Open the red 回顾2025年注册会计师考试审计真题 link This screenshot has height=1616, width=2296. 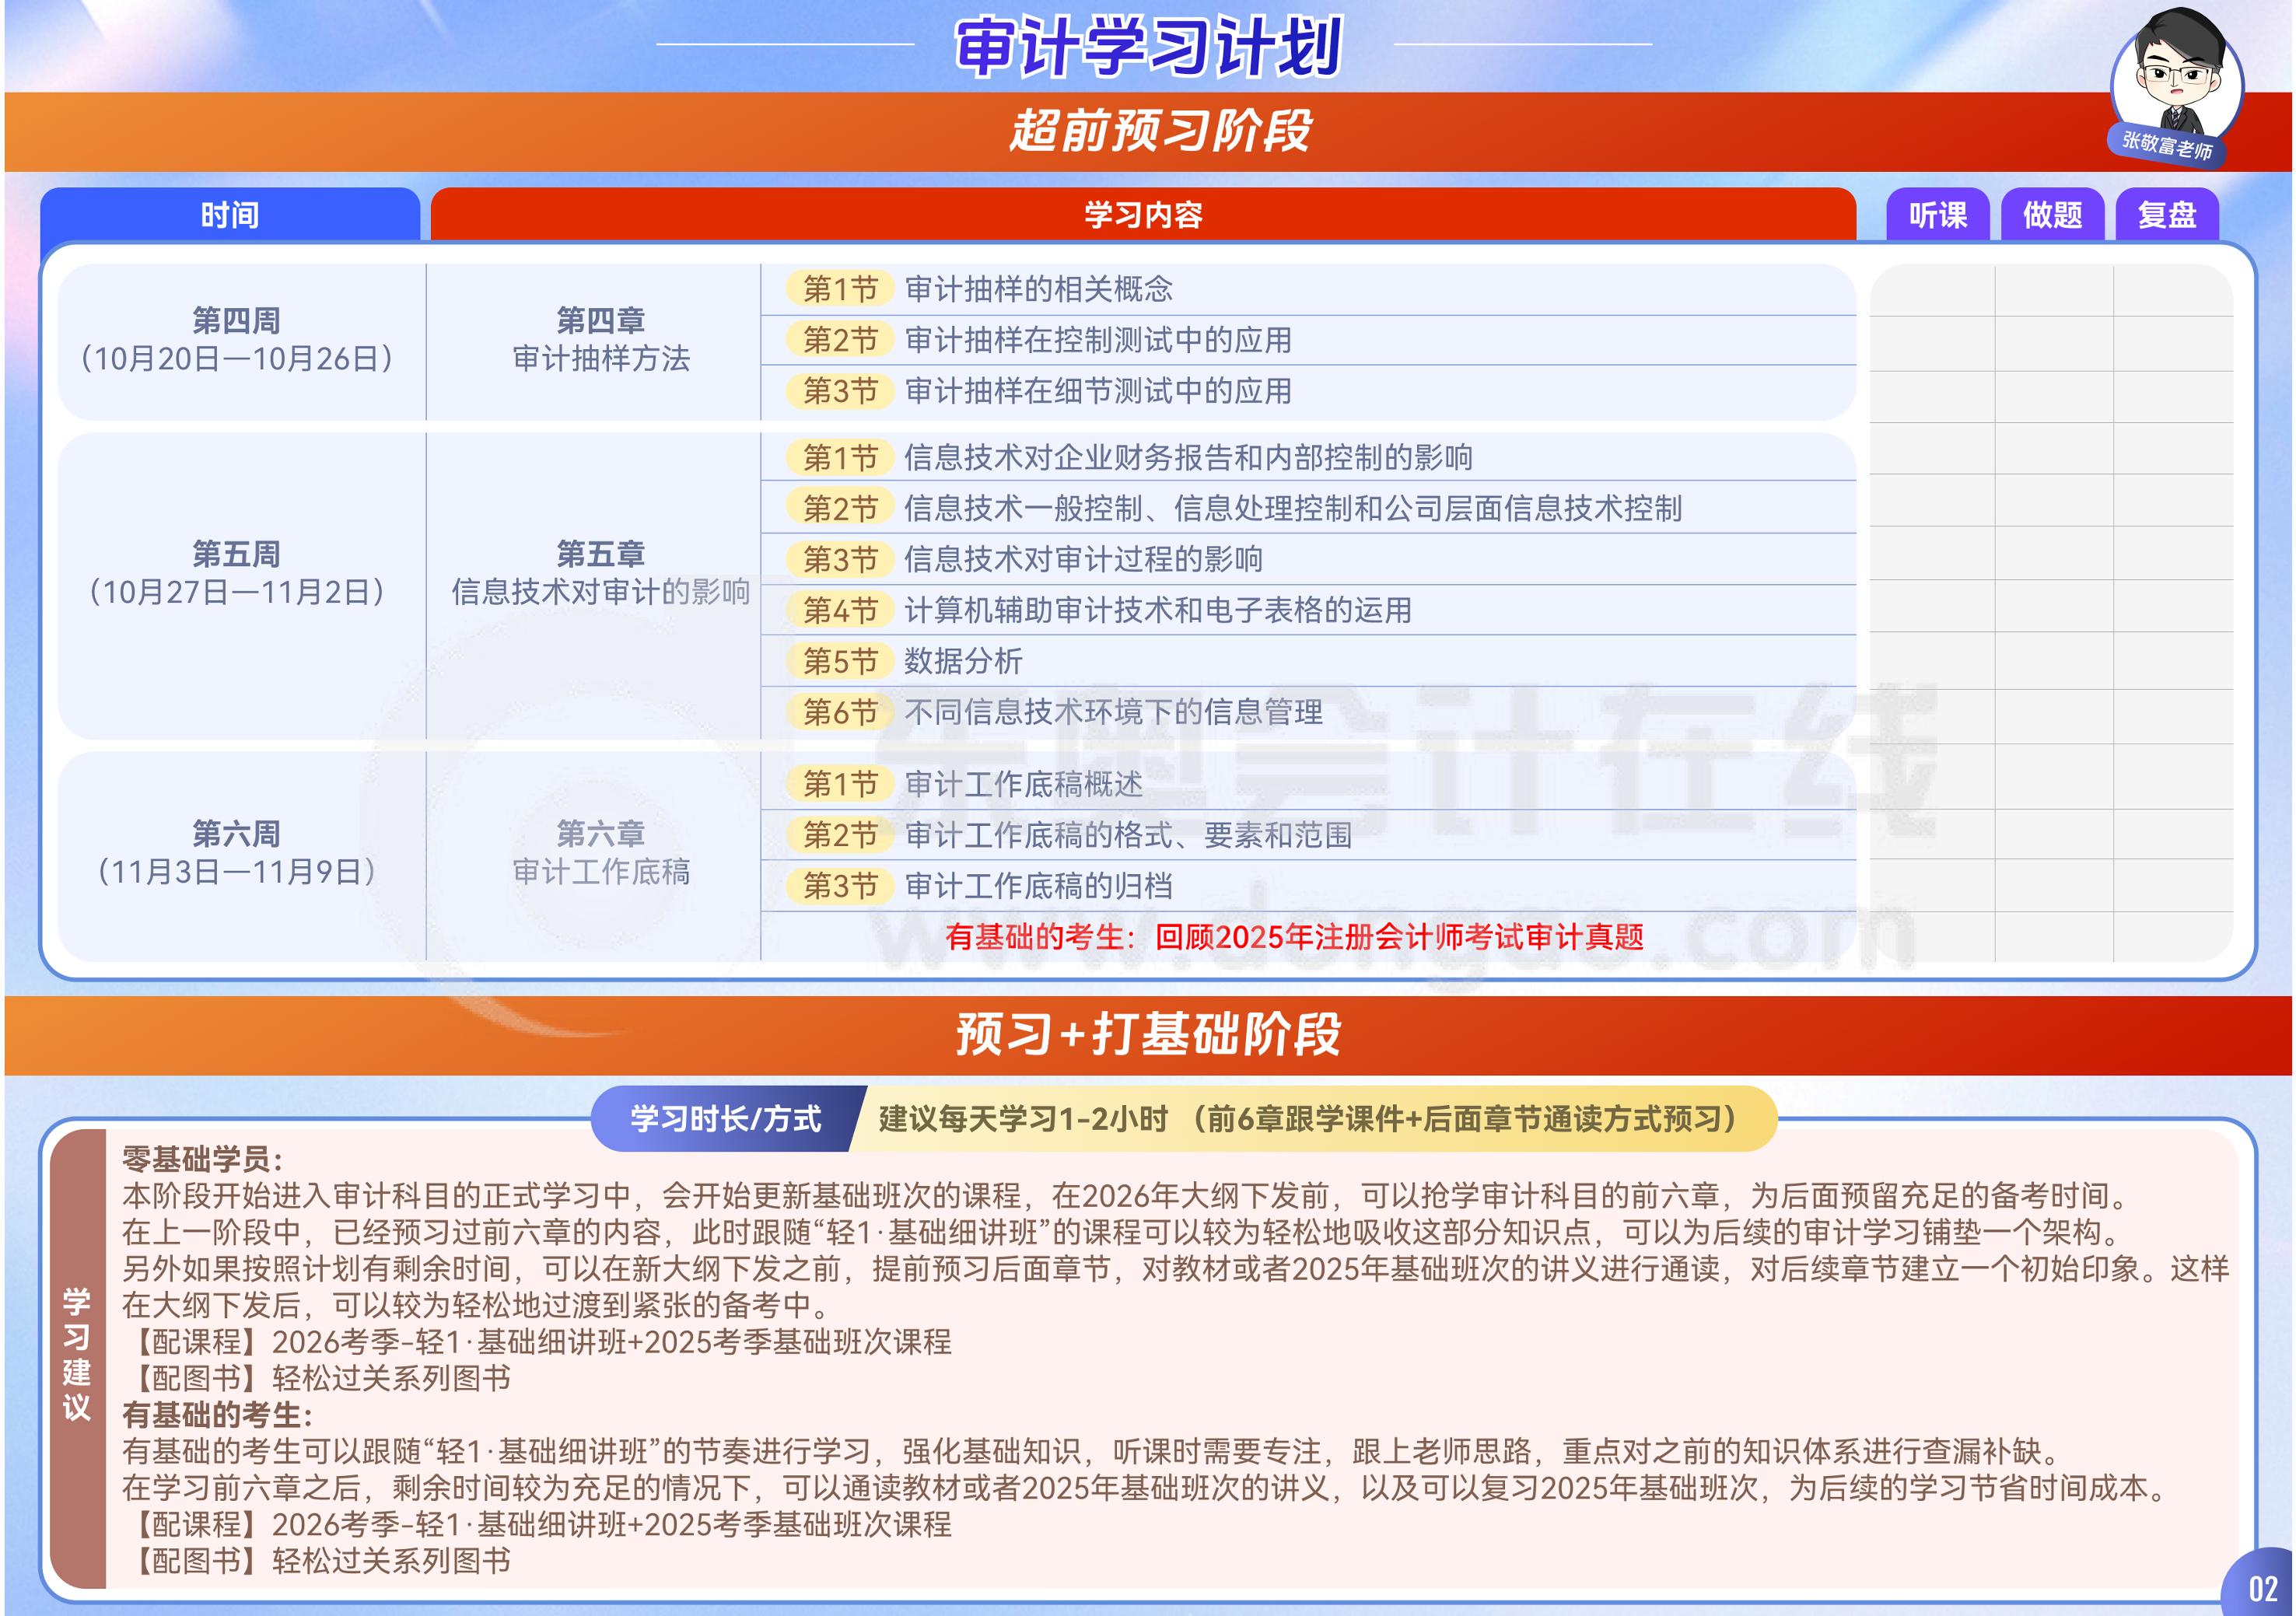pyautogui.click(x=1399, y=937)
